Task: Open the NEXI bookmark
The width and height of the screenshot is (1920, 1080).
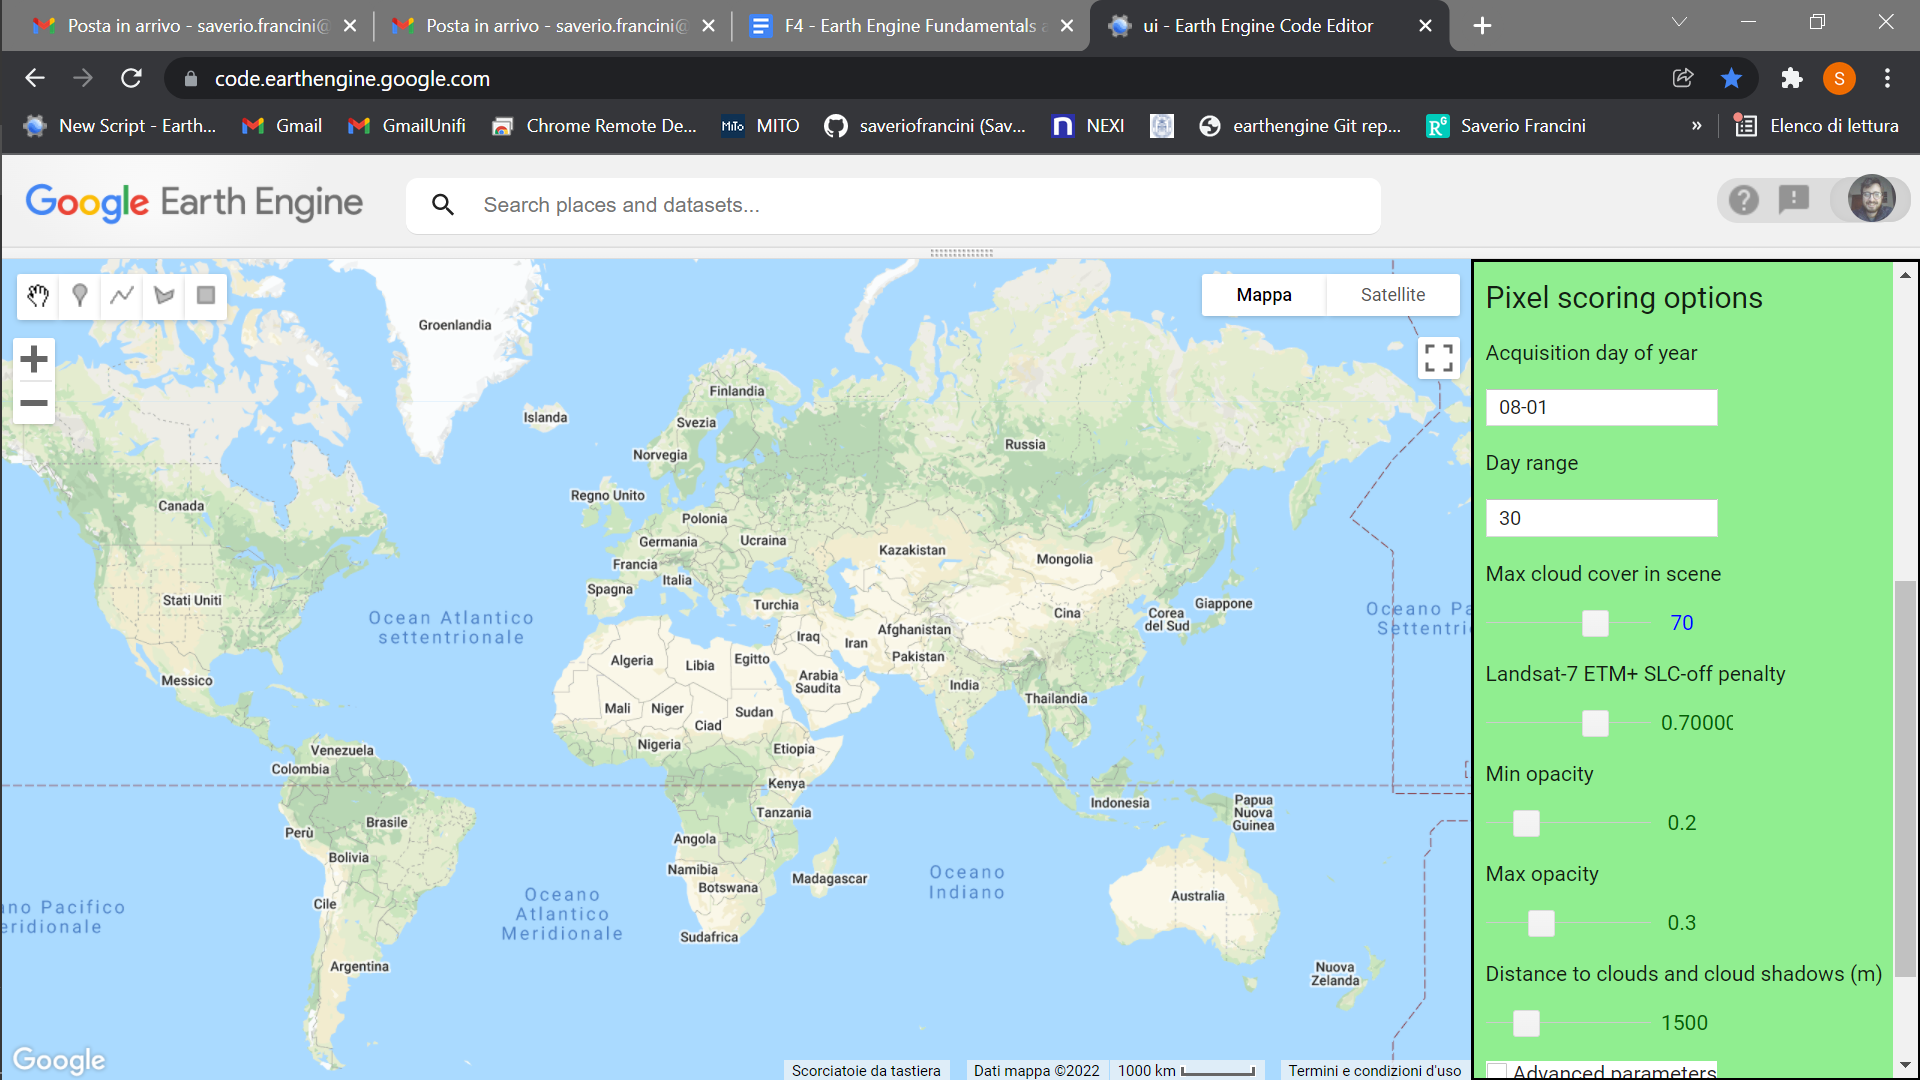Action: point(1088,126)
